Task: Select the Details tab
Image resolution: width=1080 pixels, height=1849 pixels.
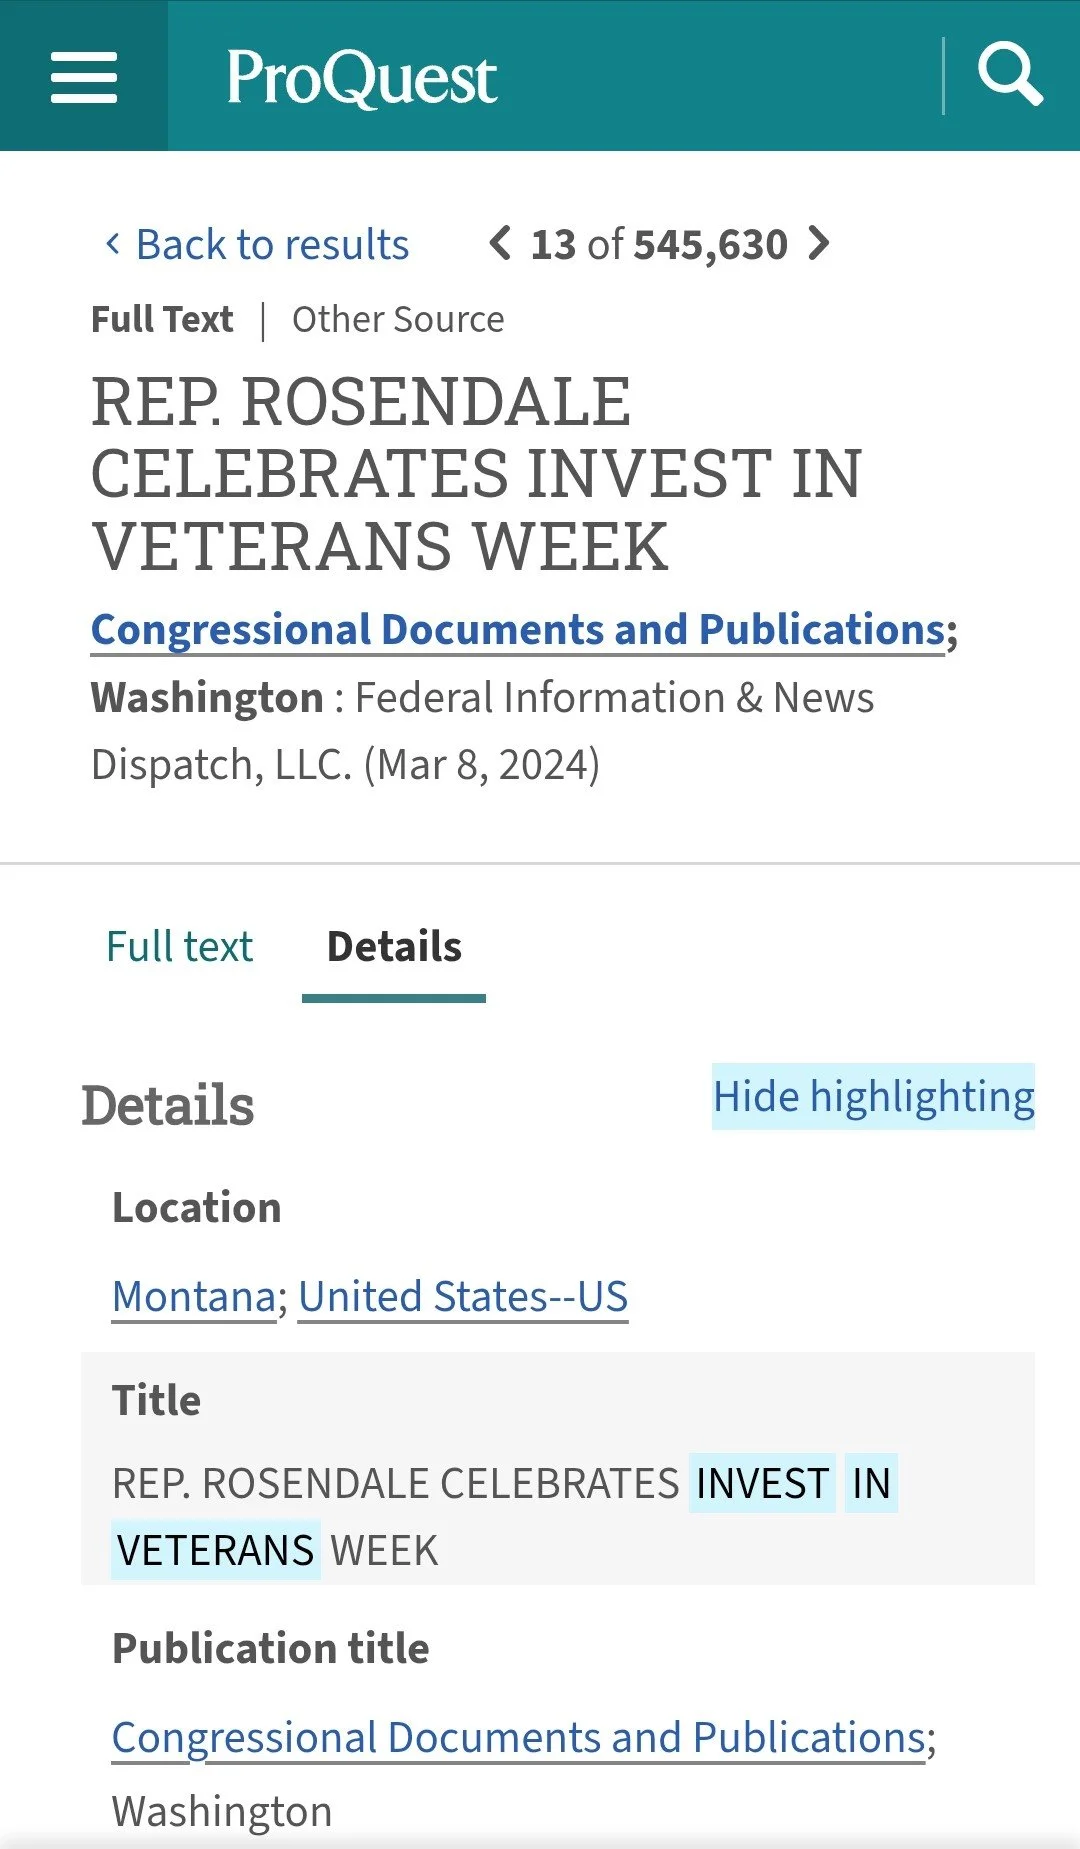Action: pyautogui.click(x=394, y=946)
